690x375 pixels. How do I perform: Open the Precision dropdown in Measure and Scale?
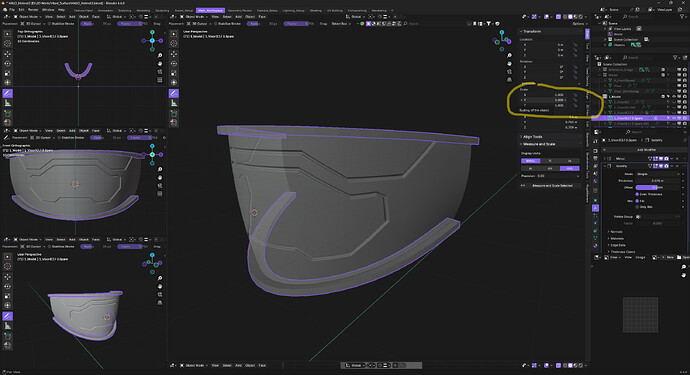coord(551,176)
